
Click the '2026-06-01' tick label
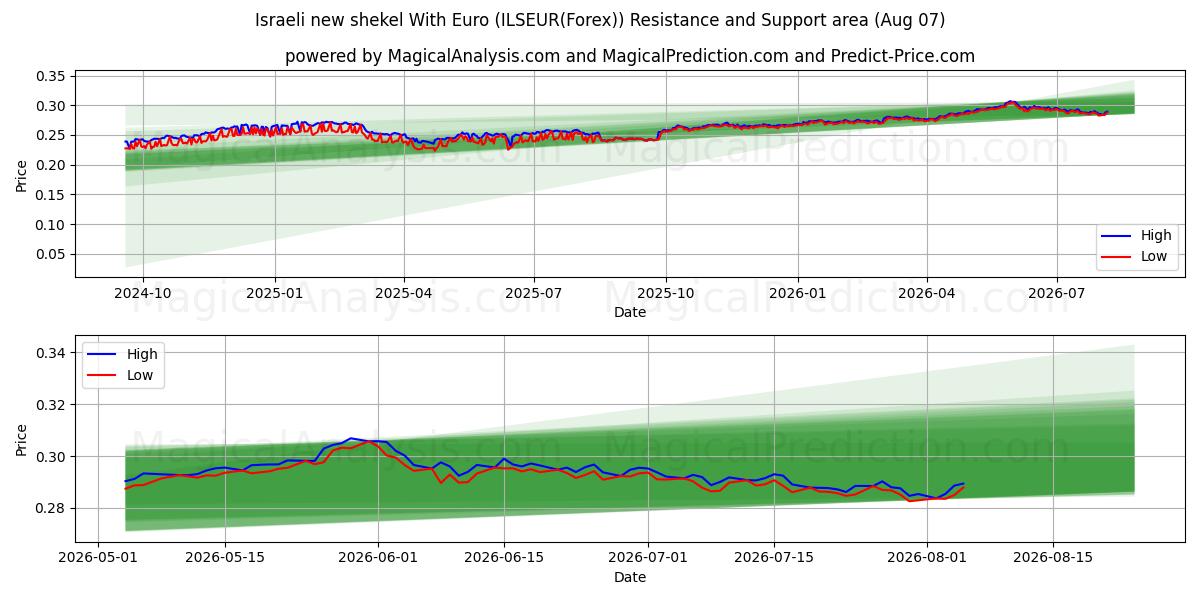379,558
